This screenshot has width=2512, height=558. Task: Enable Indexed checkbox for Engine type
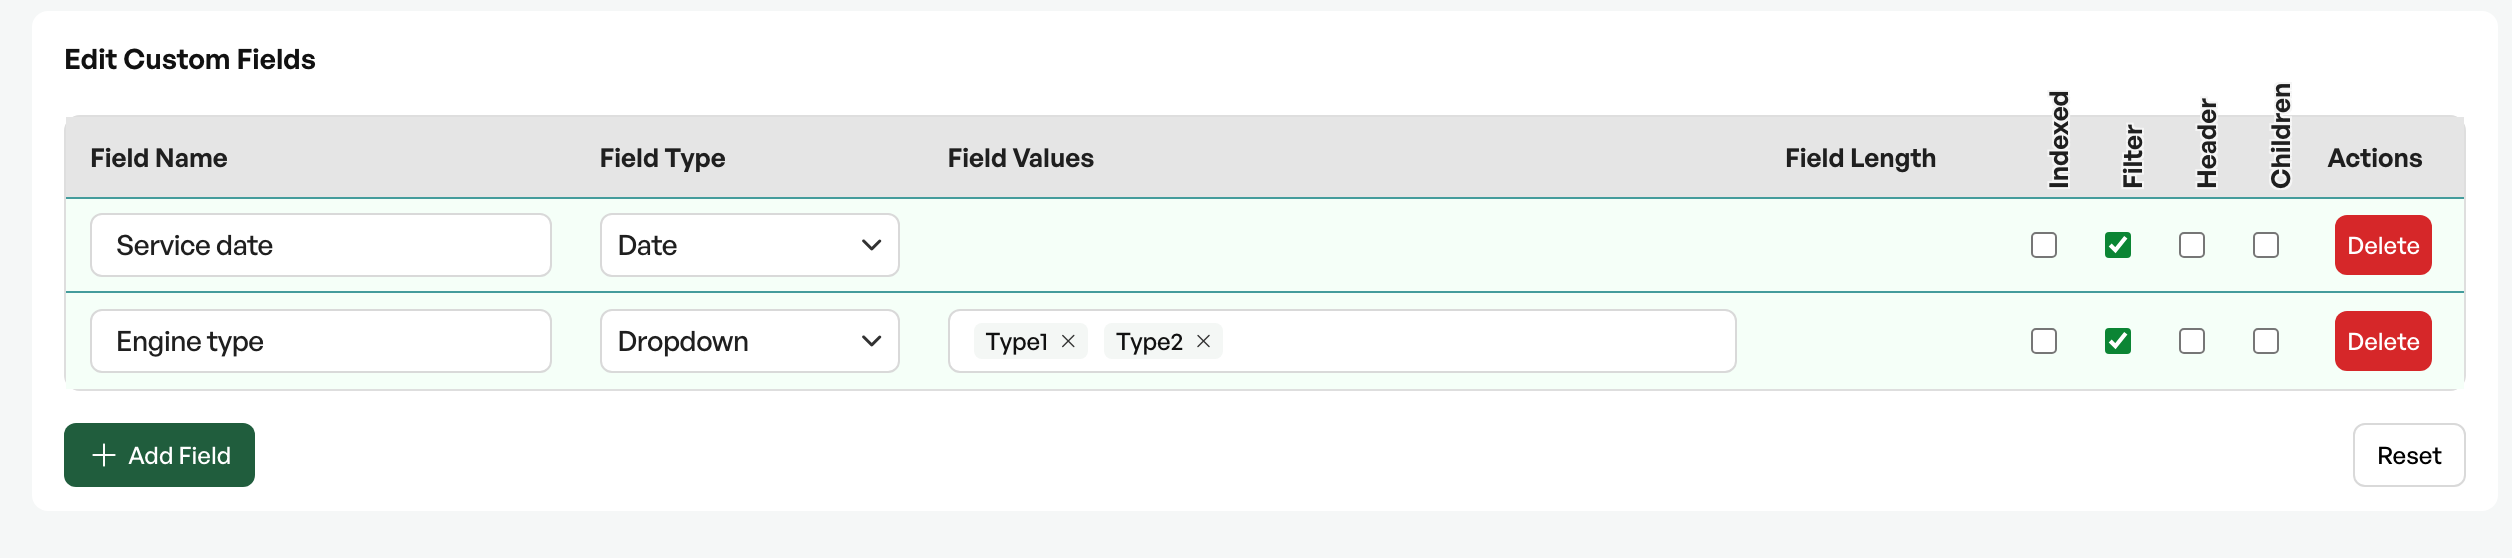[x=2044, y=341]
